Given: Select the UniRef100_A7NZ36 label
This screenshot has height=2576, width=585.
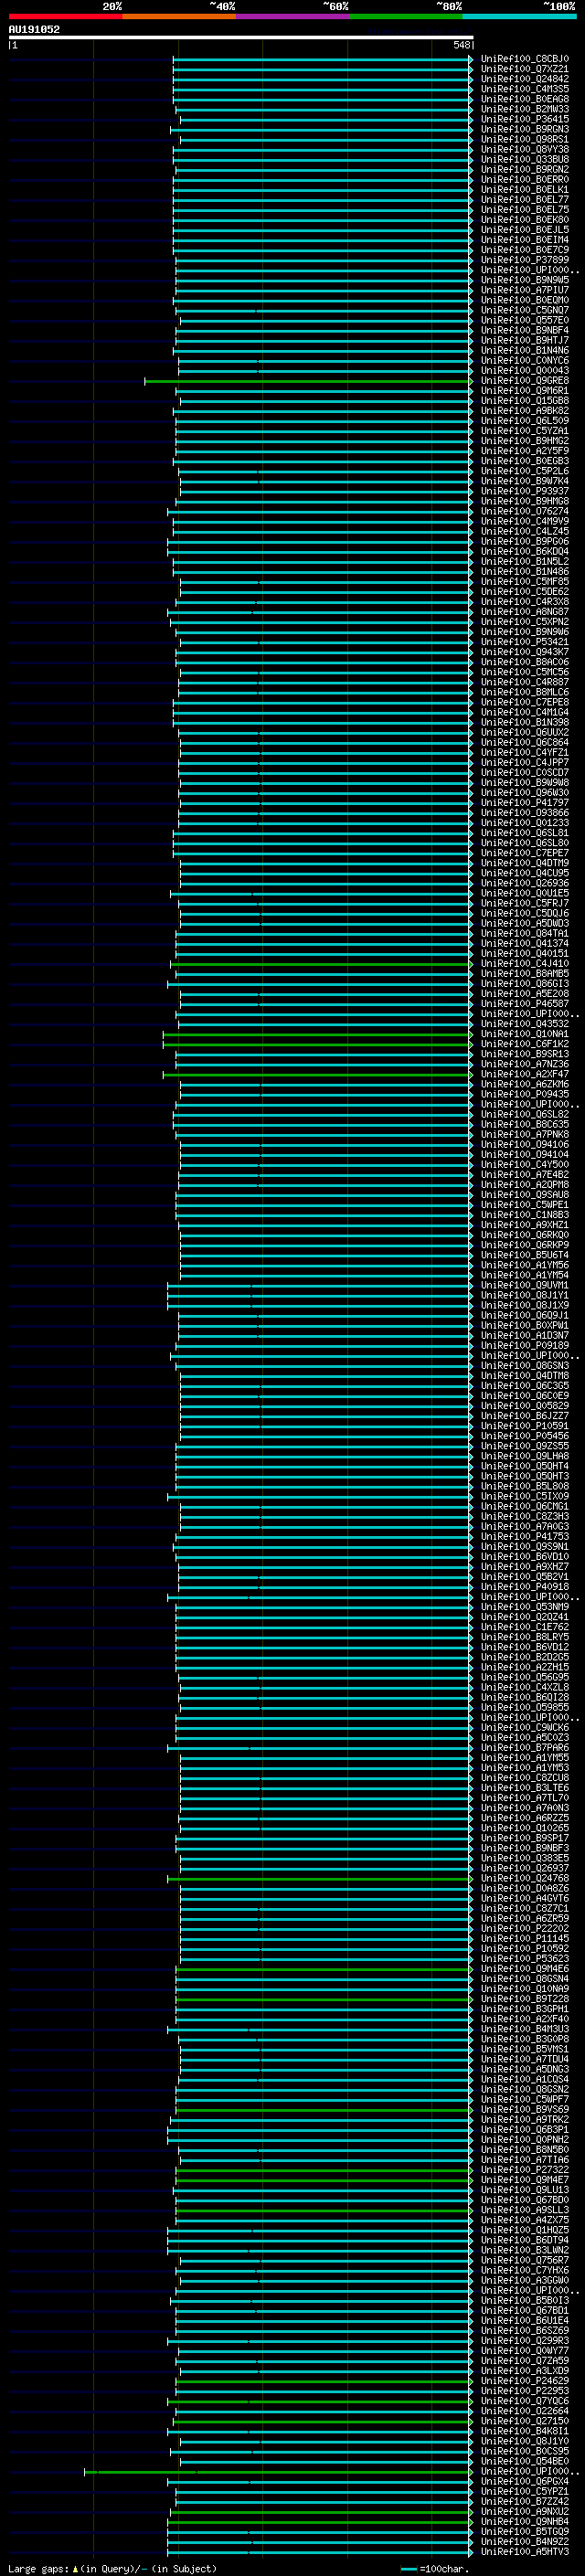Looking at the screenshot, I should pyautogui.click(x=524, y=1064).
